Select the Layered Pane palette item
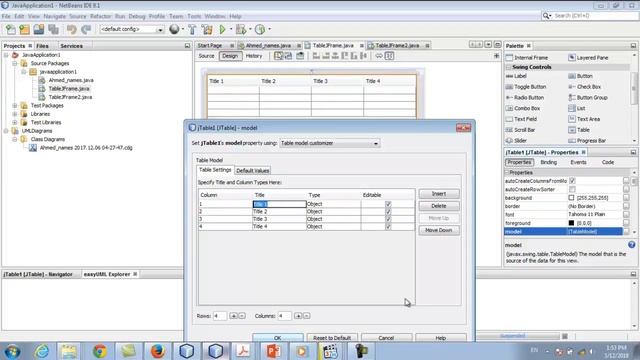Screen dimensions: 640x360 coord(588,58)
